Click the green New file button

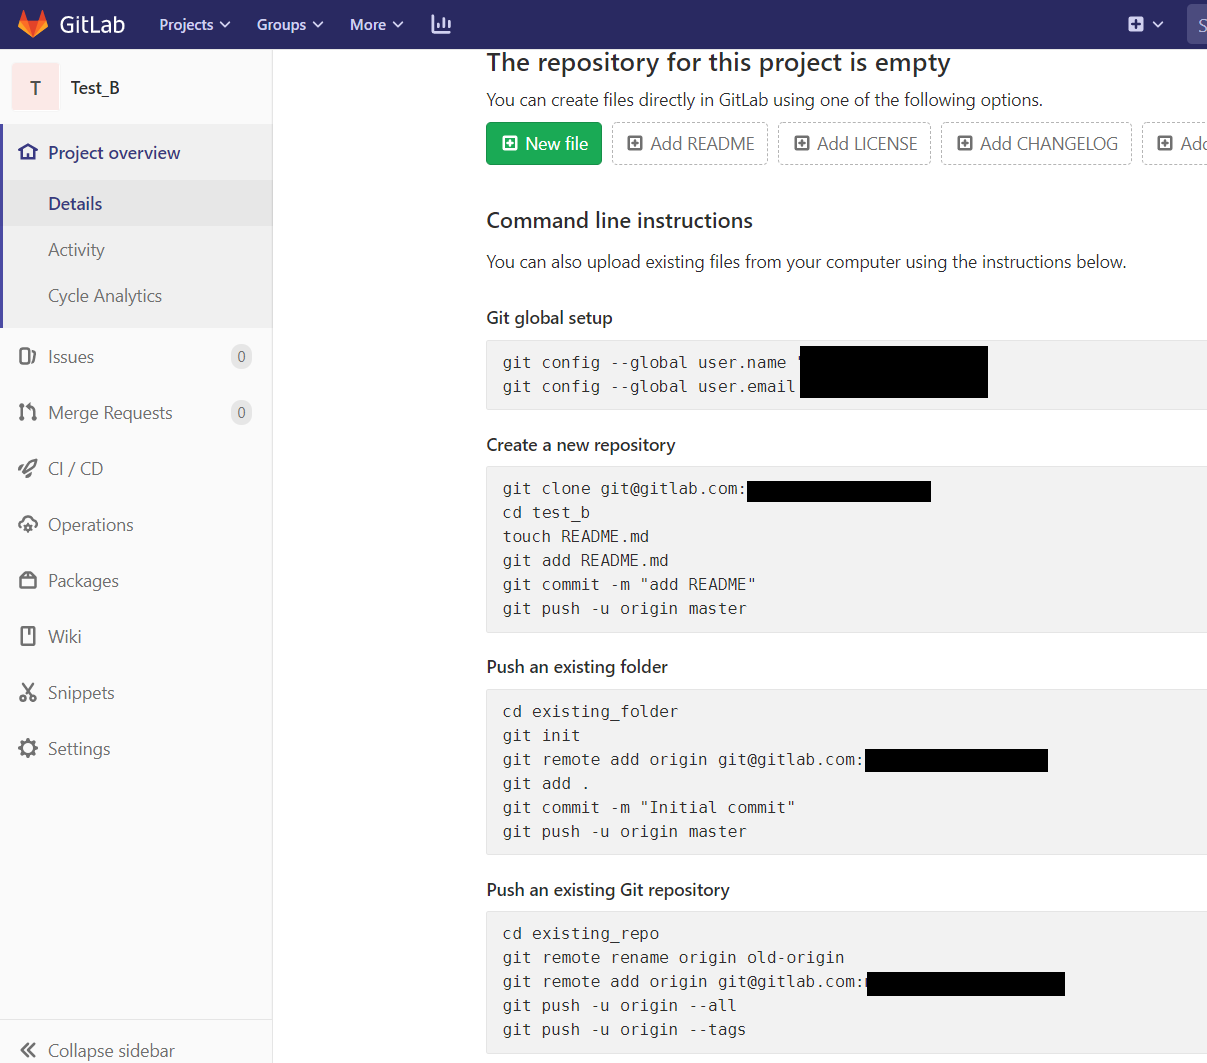pyautogui.click(x=544, y=144)
